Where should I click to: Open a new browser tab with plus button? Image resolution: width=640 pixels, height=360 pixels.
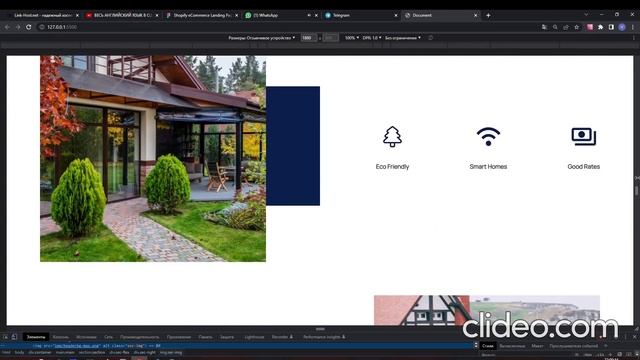coord(488,15)
